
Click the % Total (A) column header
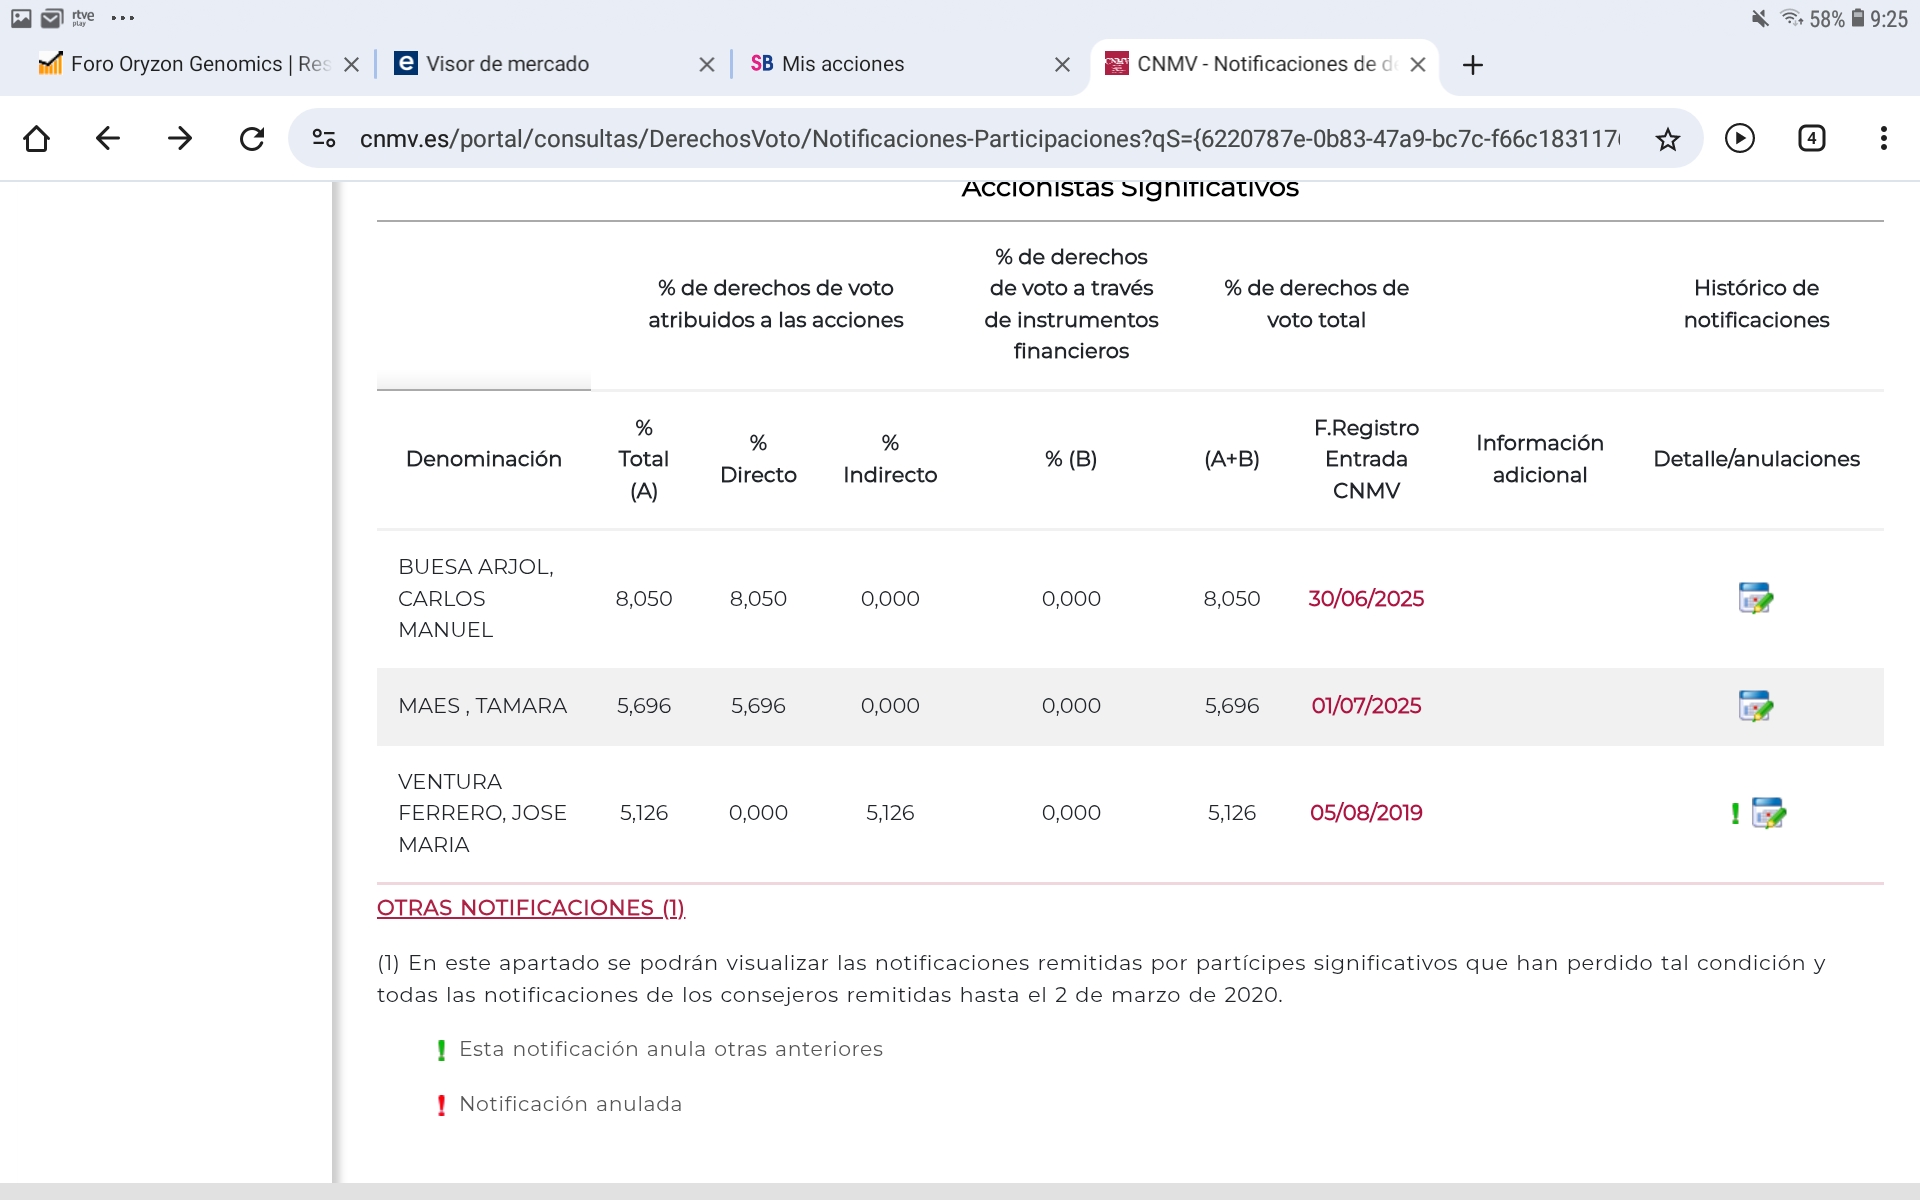(x=644, y=459)
